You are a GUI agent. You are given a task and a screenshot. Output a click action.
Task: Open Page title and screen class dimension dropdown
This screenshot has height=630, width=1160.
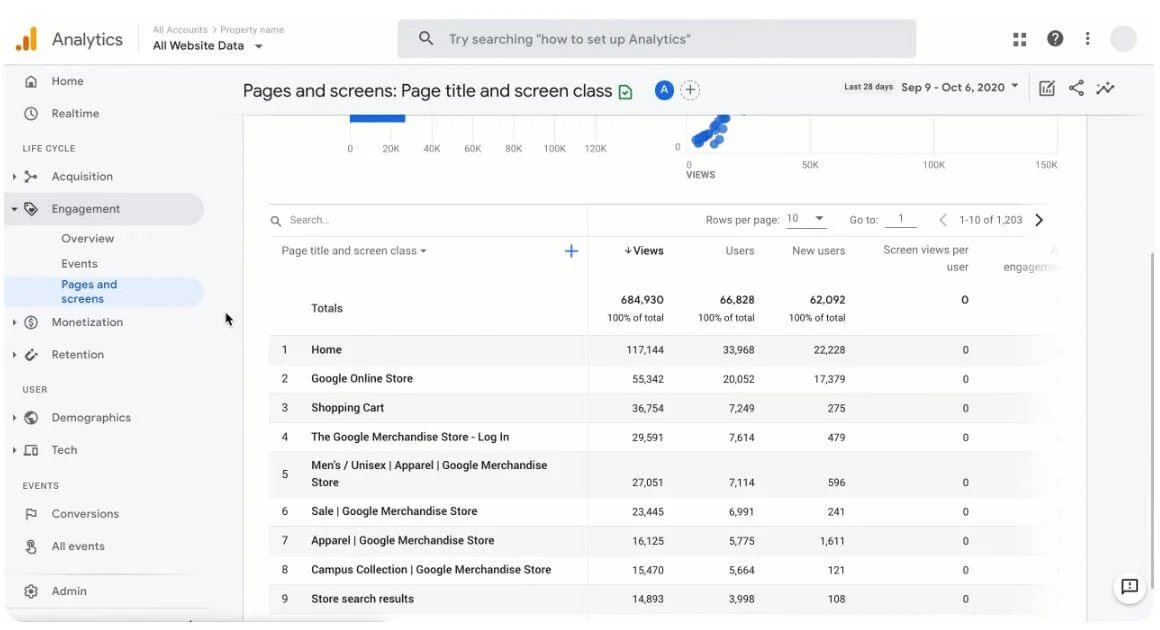click(354, 251)
